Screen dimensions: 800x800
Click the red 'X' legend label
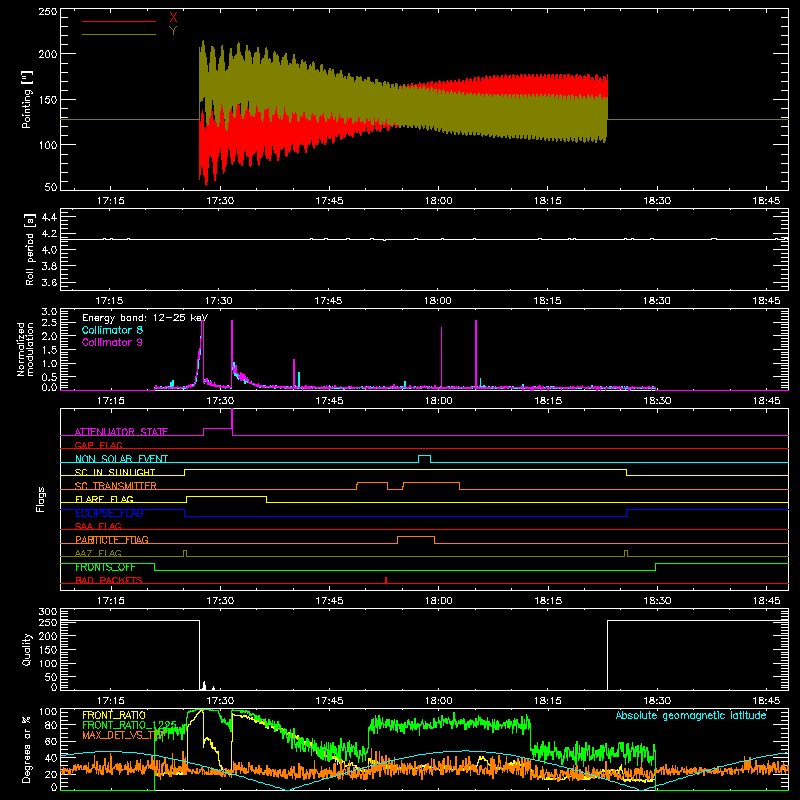(173, 17)
